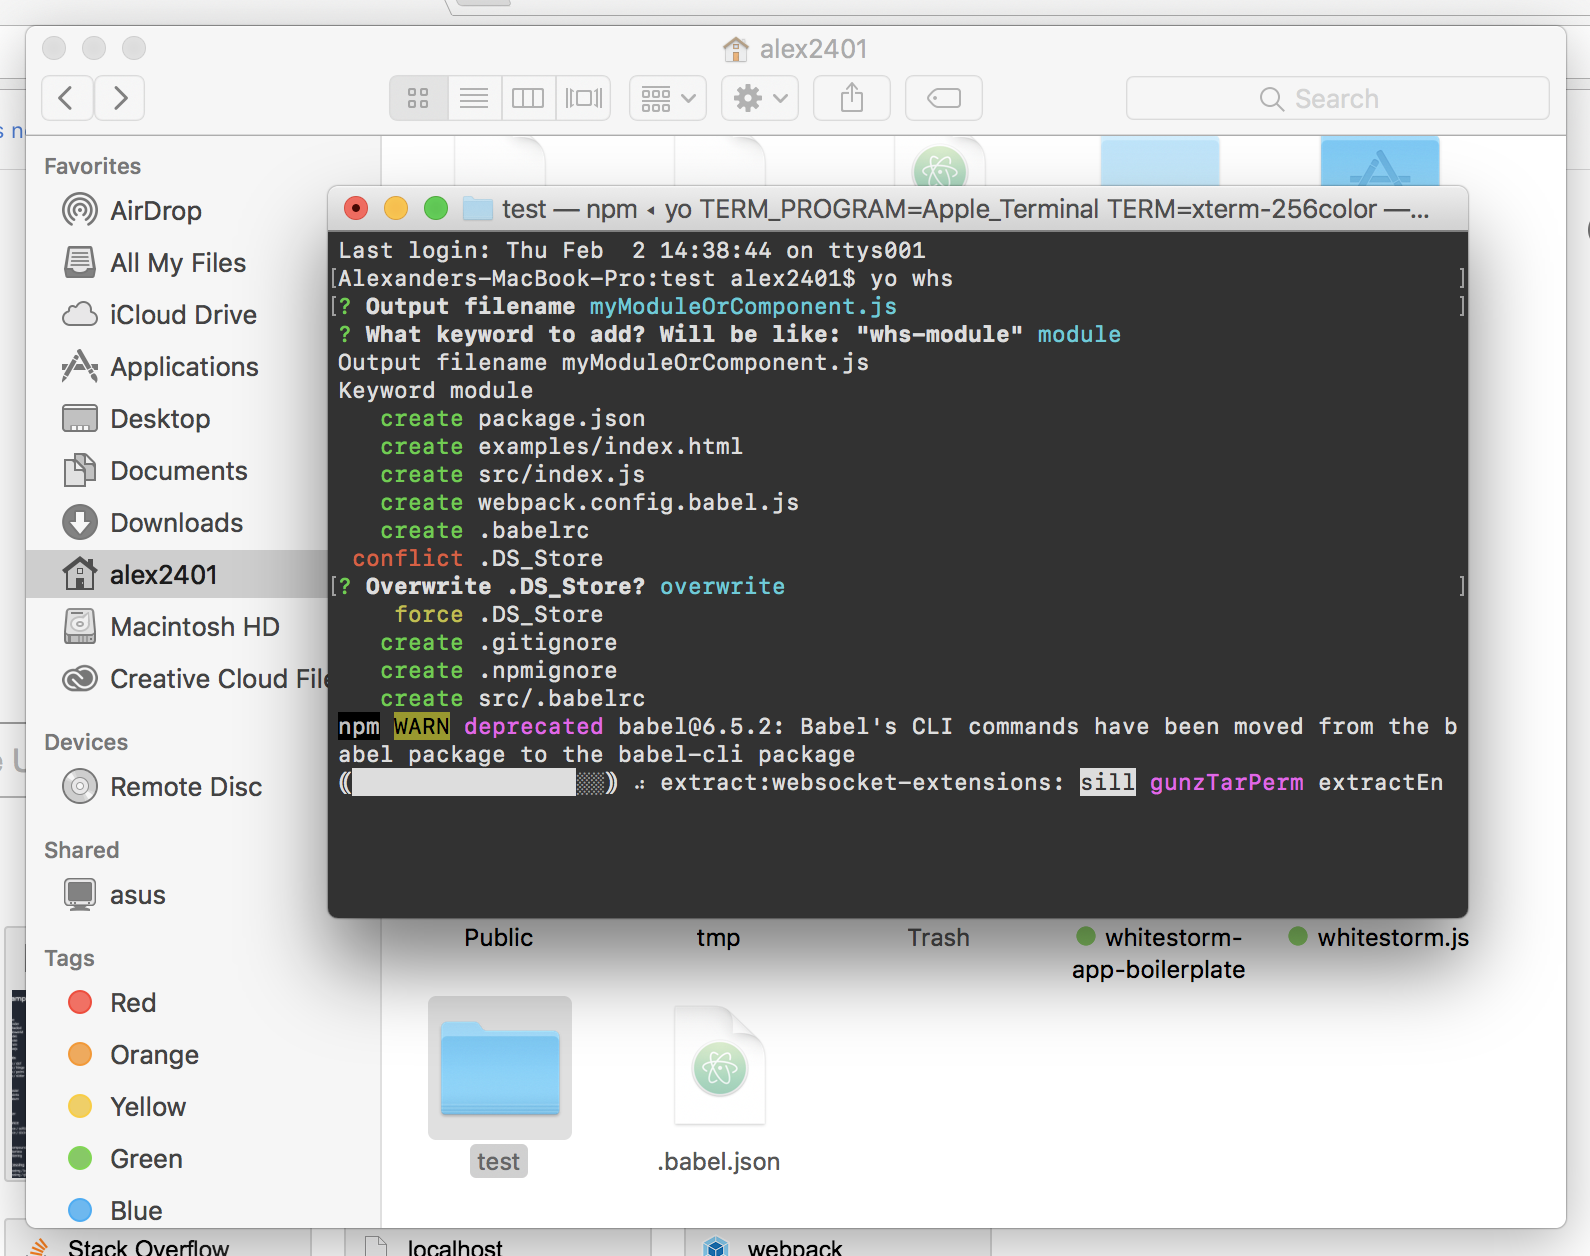Select whitestorm-app-boilerplate folder label
Screen dimensions: 1590x1256
coord(1159,954)
